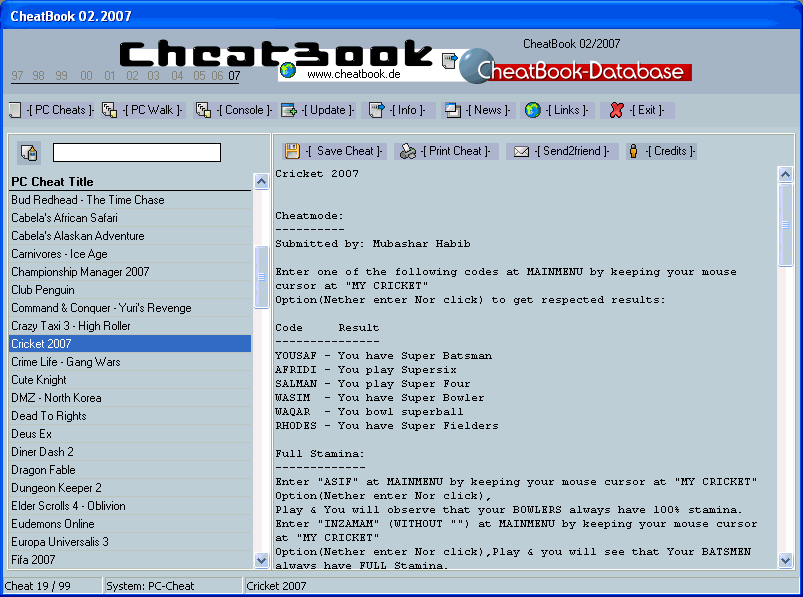
Task: Click inside the search input field
Action: coord(137,152)
